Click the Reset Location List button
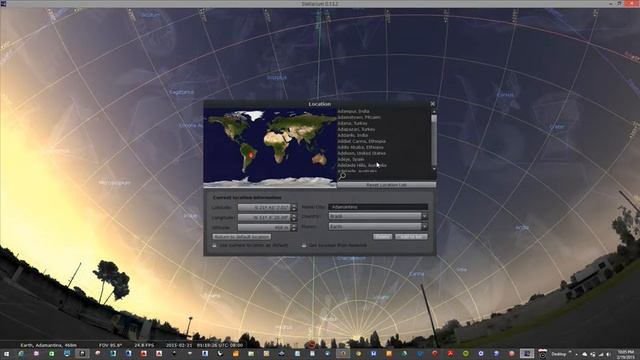 tap(387, 185)
